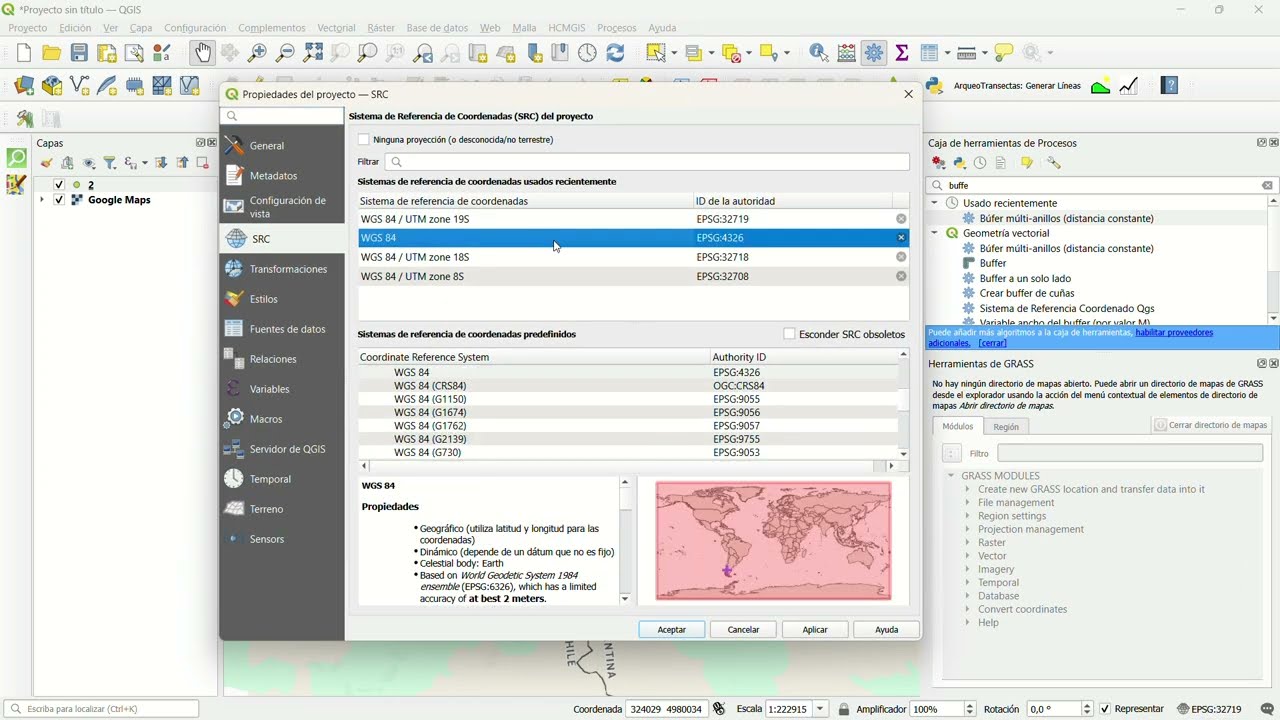
Task: Click the Zoom Full extent icon
Action: (x=313, y=53)
